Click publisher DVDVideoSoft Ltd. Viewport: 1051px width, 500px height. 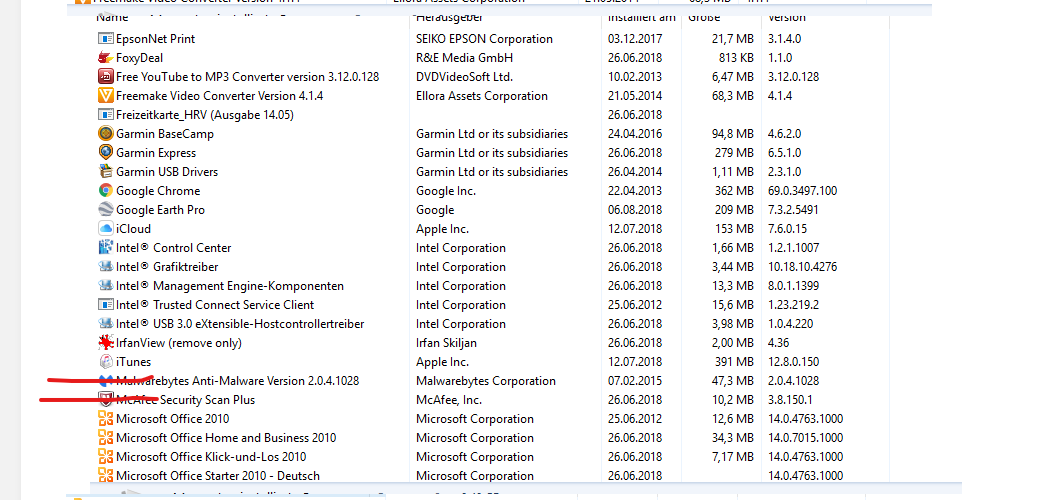(x=465, y=76)
